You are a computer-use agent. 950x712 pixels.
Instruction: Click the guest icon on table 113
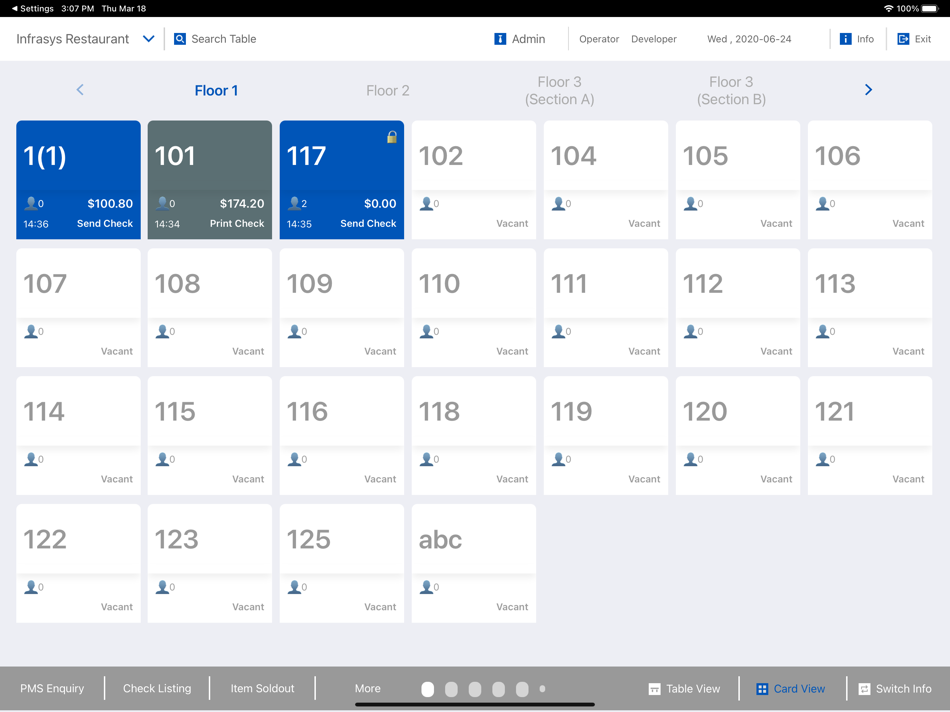pos(822,331)
